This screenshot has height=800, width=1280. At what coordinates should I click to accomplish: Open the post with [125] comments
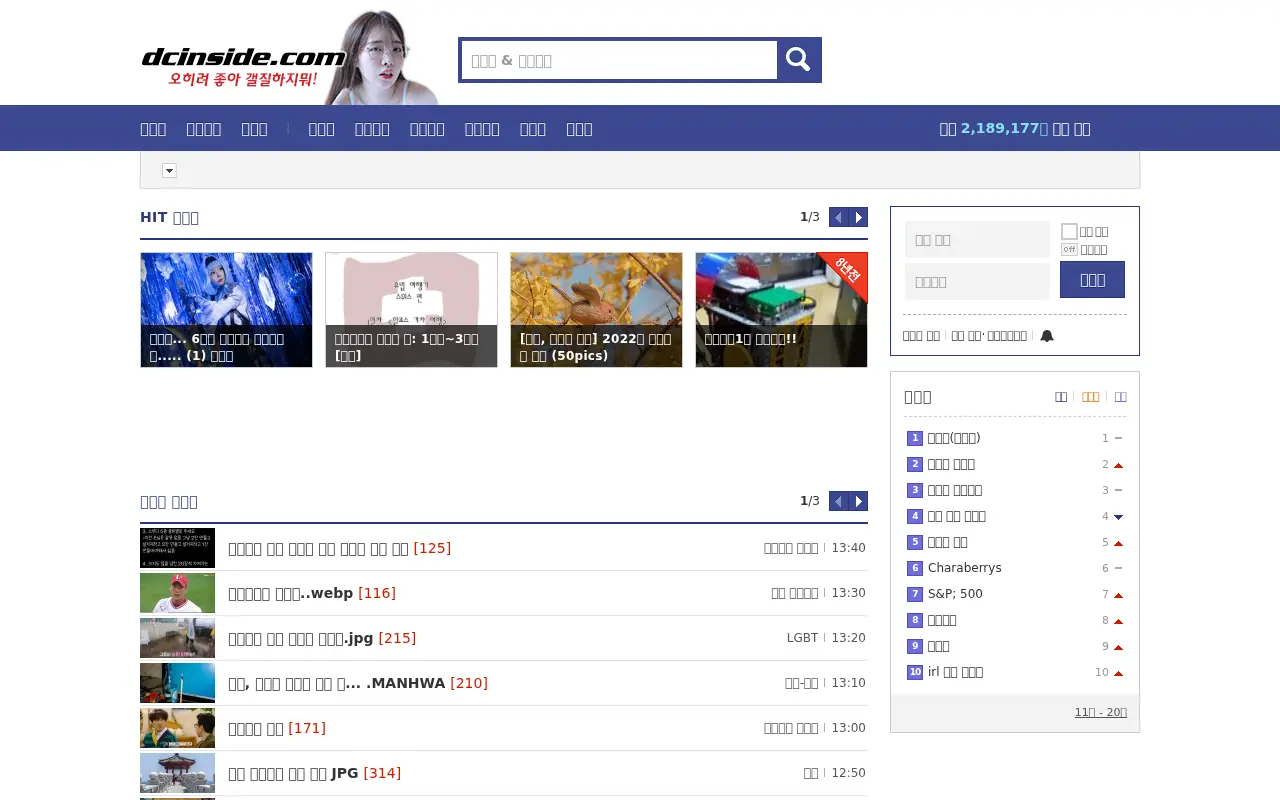[339, 548]
